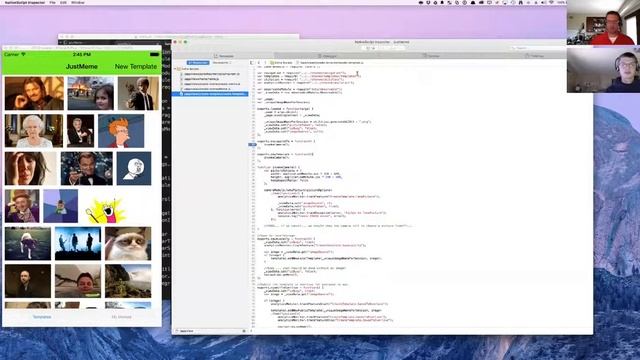
Task: Open the NativeScript Inspector application menu
Action: (25, 2)
